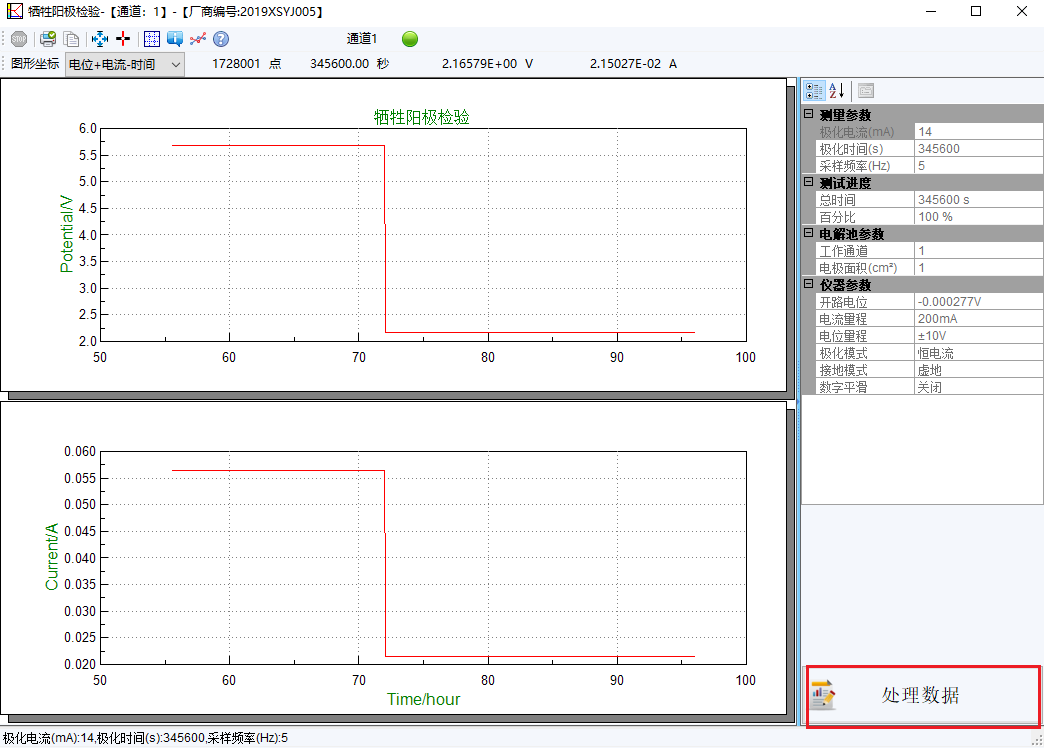Click the 处理数据 button
Image resolution: width=1044 pixels, height=748 pixels.
[923, 695]
